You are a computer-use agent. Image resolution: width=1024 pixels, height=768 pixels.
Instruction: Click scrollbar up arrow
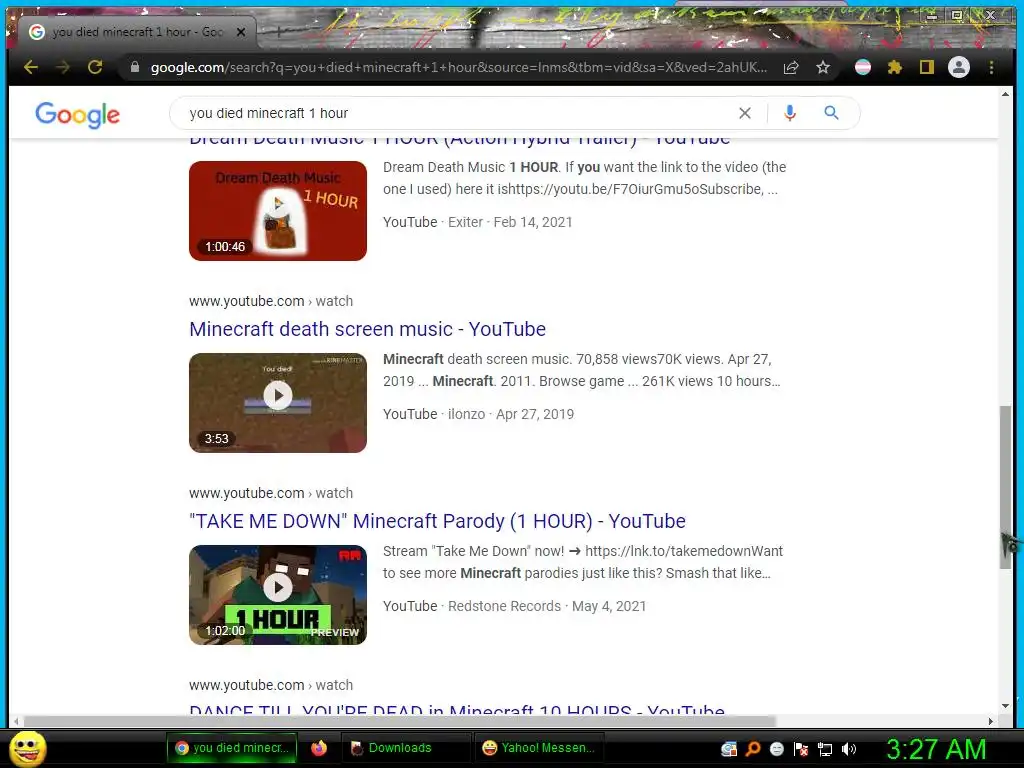click(1005, 95)
